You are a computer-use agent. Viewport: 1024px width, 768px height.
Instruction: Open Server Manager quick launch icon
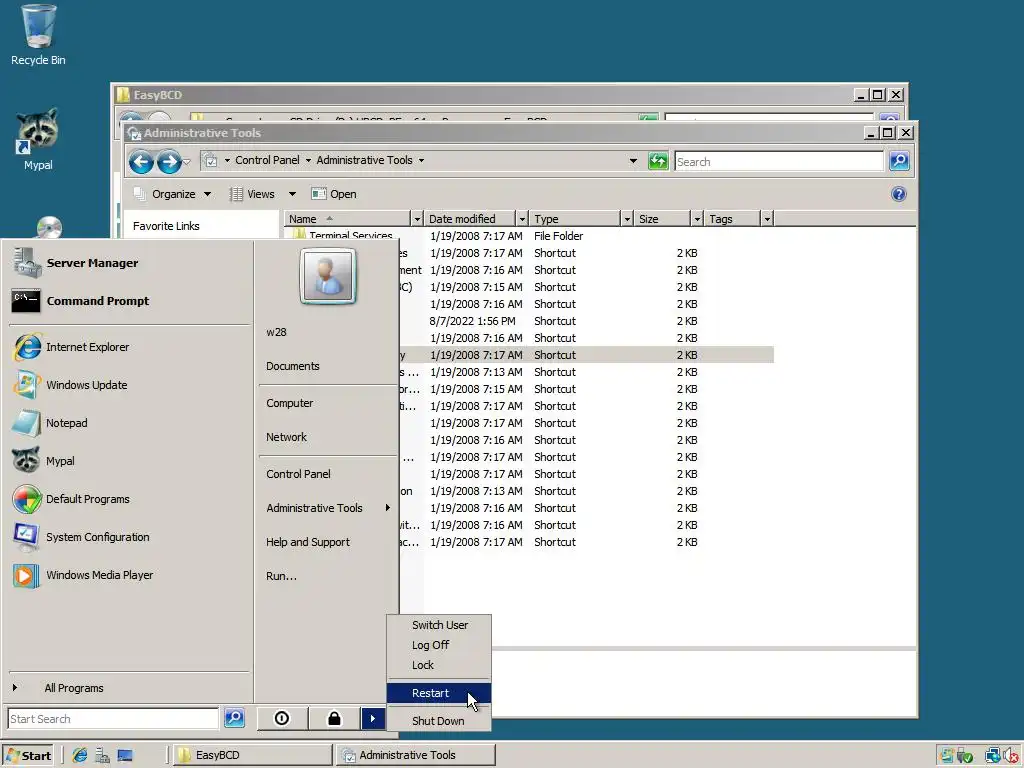pyautogui.click(x=102, y=755)
